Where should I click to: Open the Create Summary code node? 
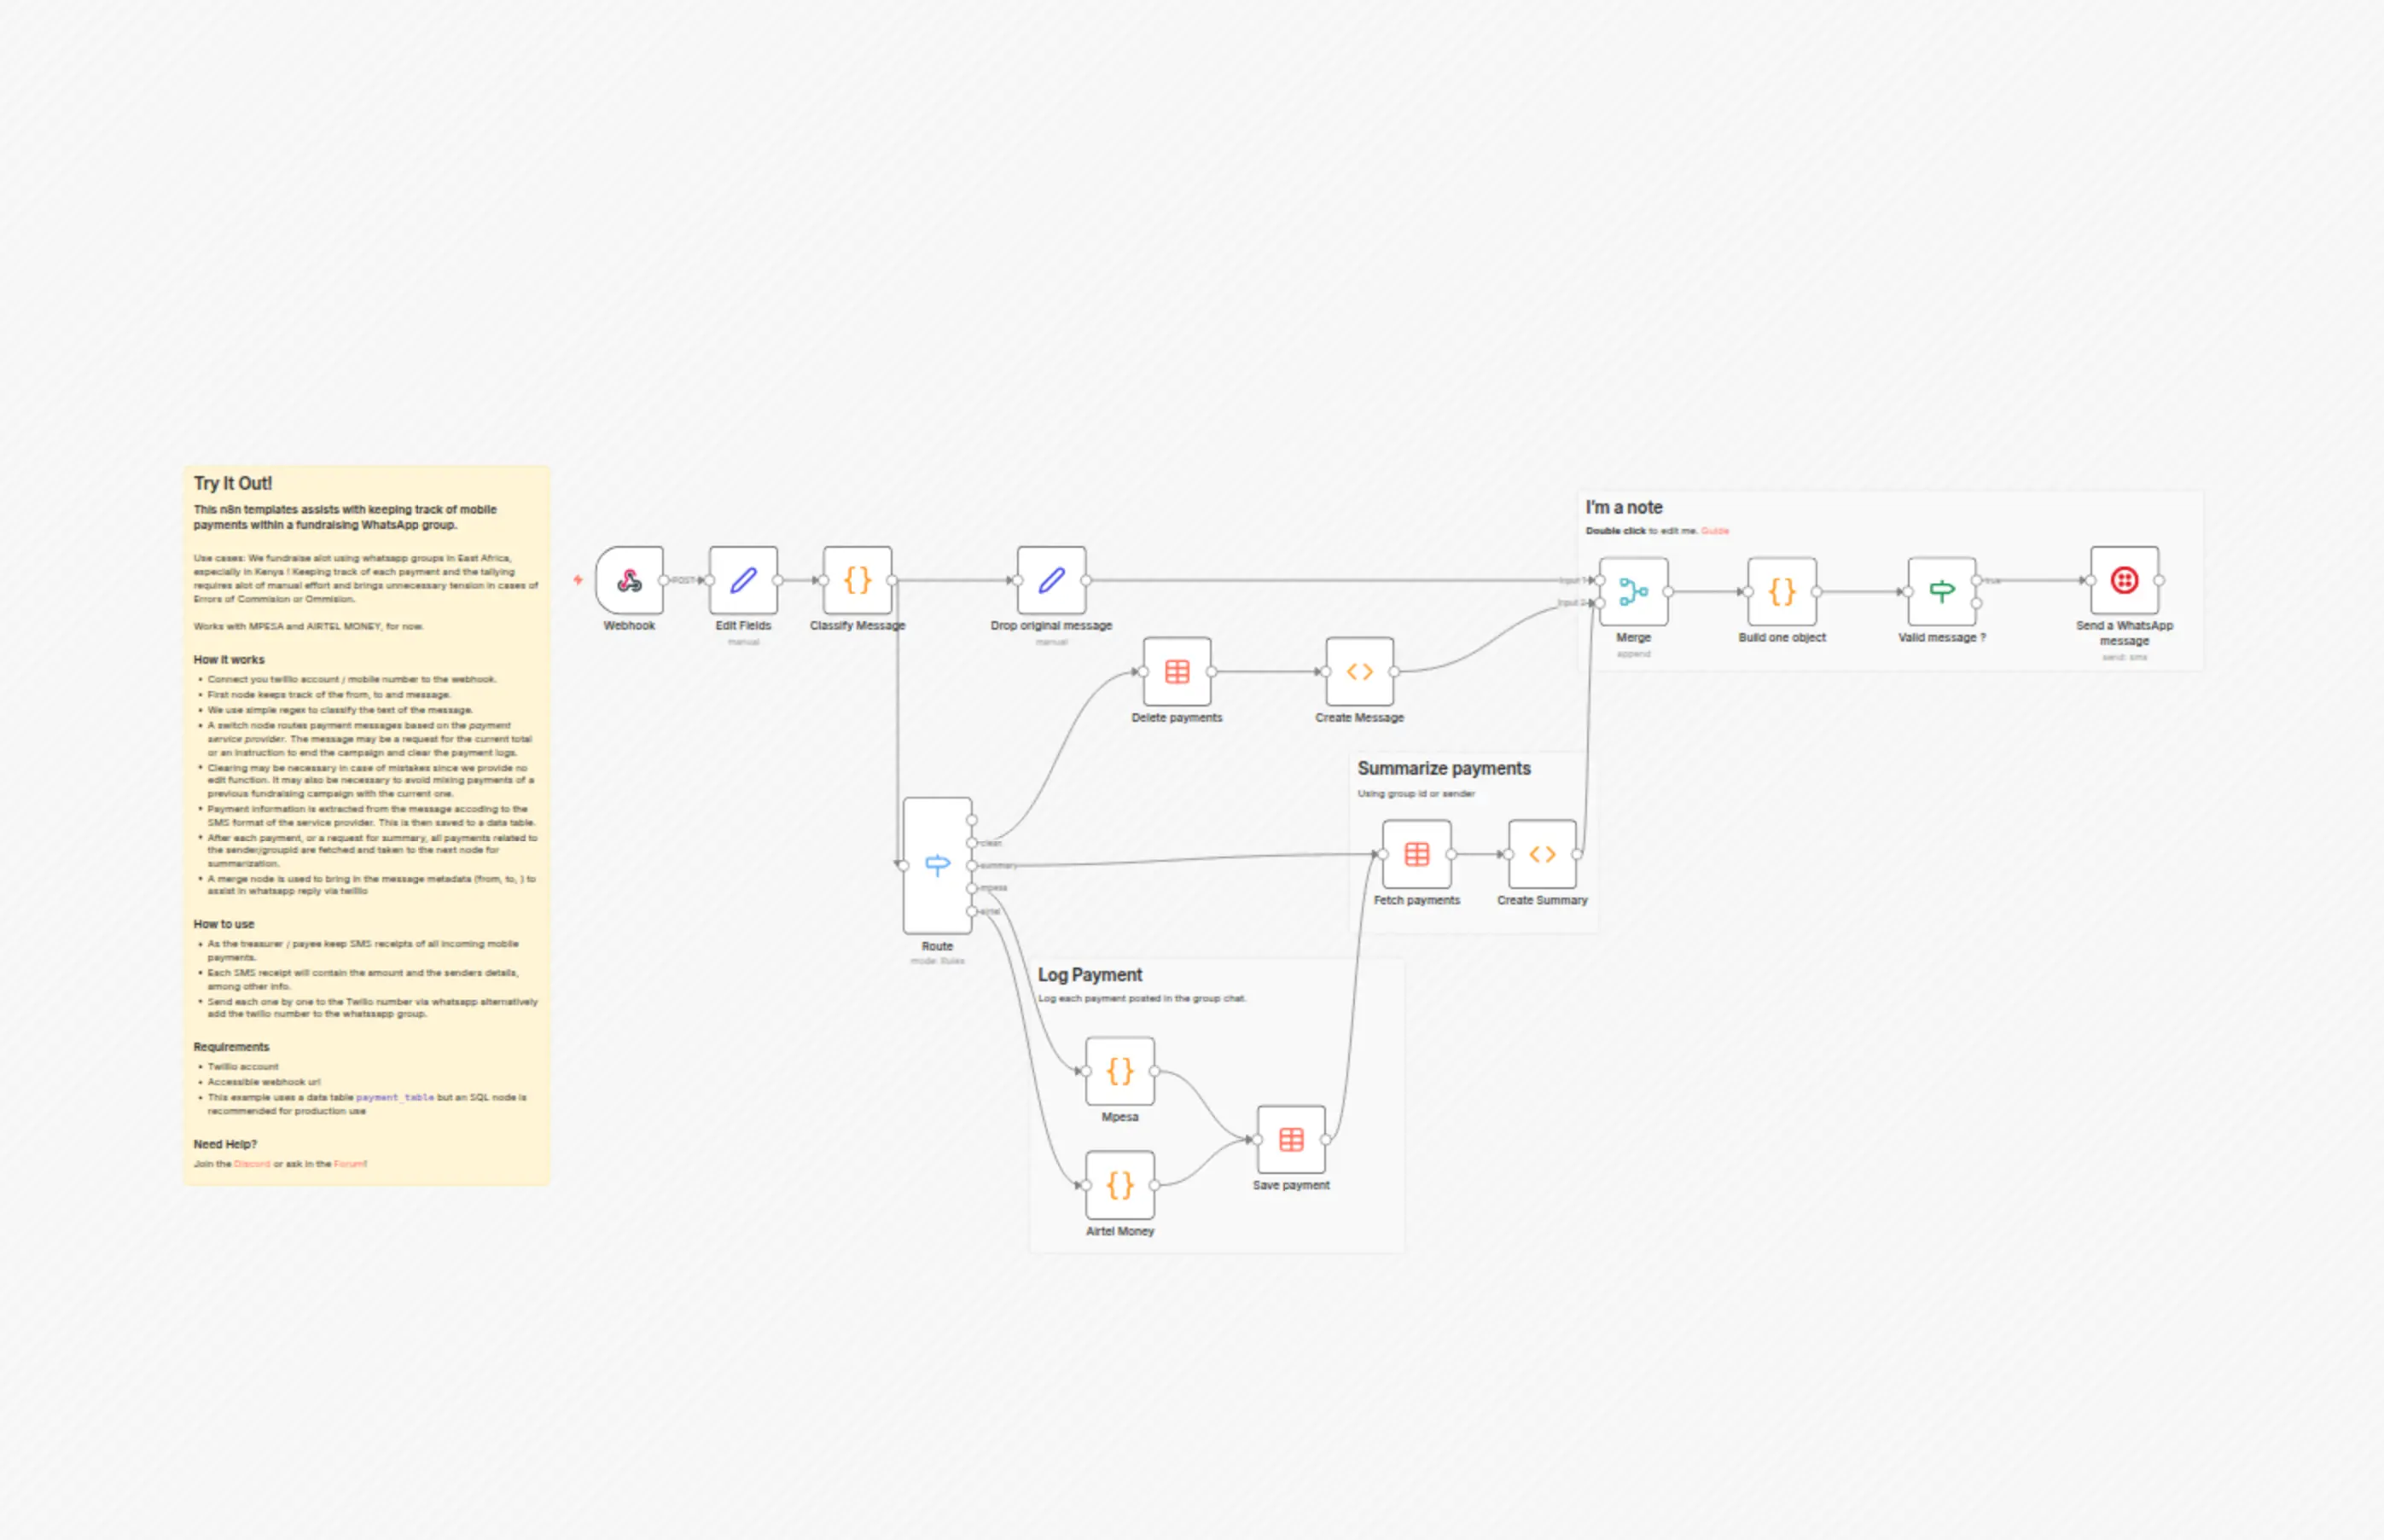point(1542,854)
